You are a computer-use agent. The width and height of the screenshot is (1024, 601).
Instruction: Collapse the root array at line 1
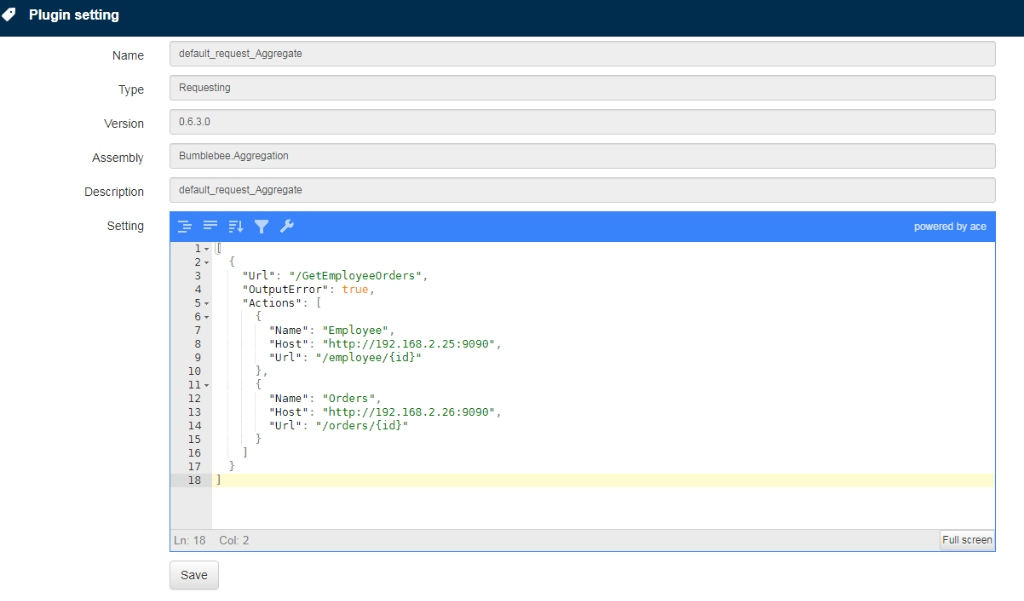coord(206,249)
